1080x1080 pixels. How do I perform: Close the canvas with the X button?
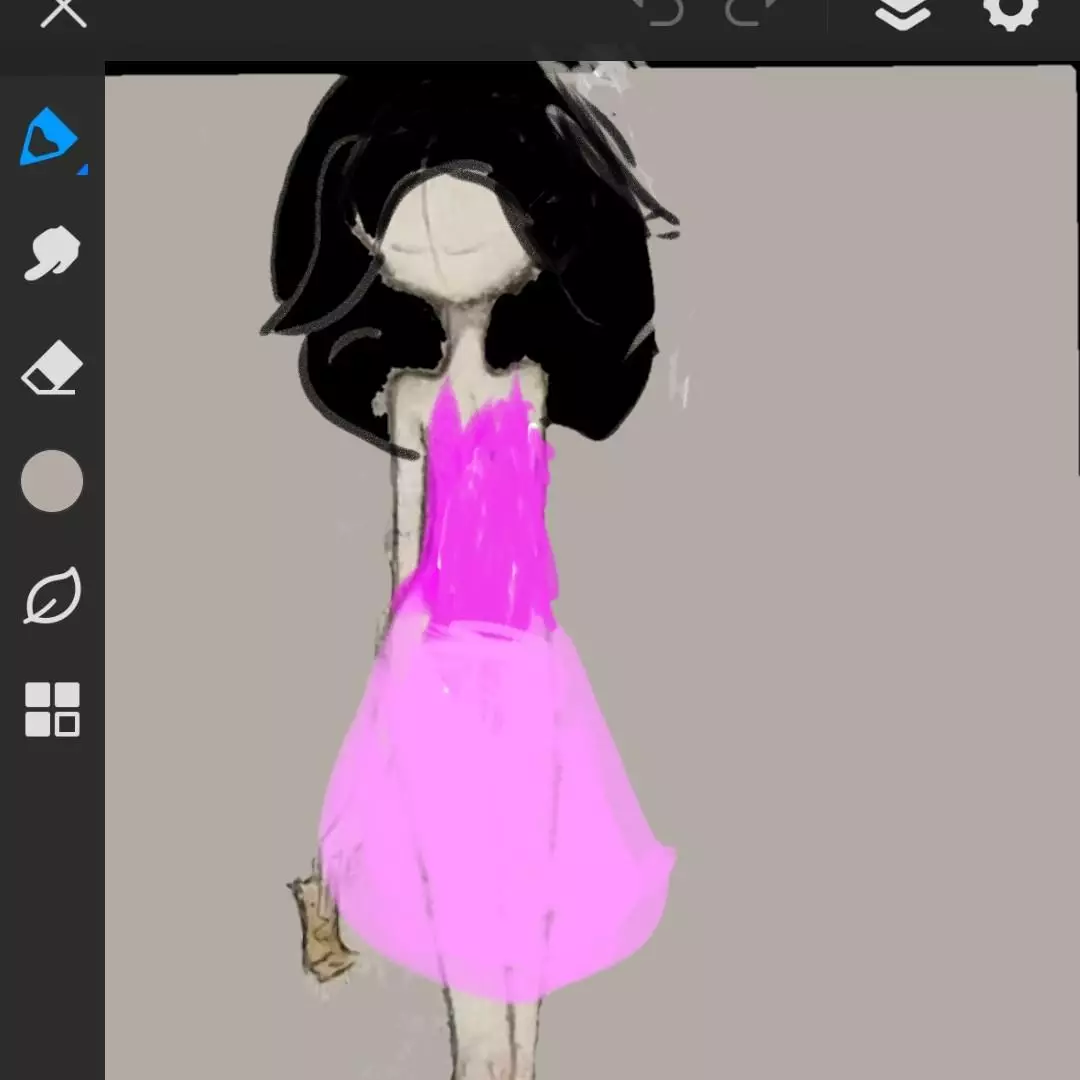point(63,12)
